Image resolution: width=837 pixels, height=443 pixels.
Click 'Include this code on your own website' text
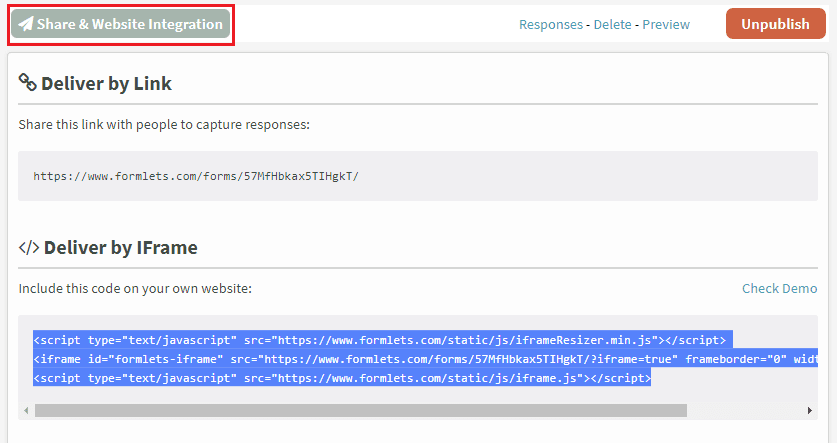[x=135, y=288]
